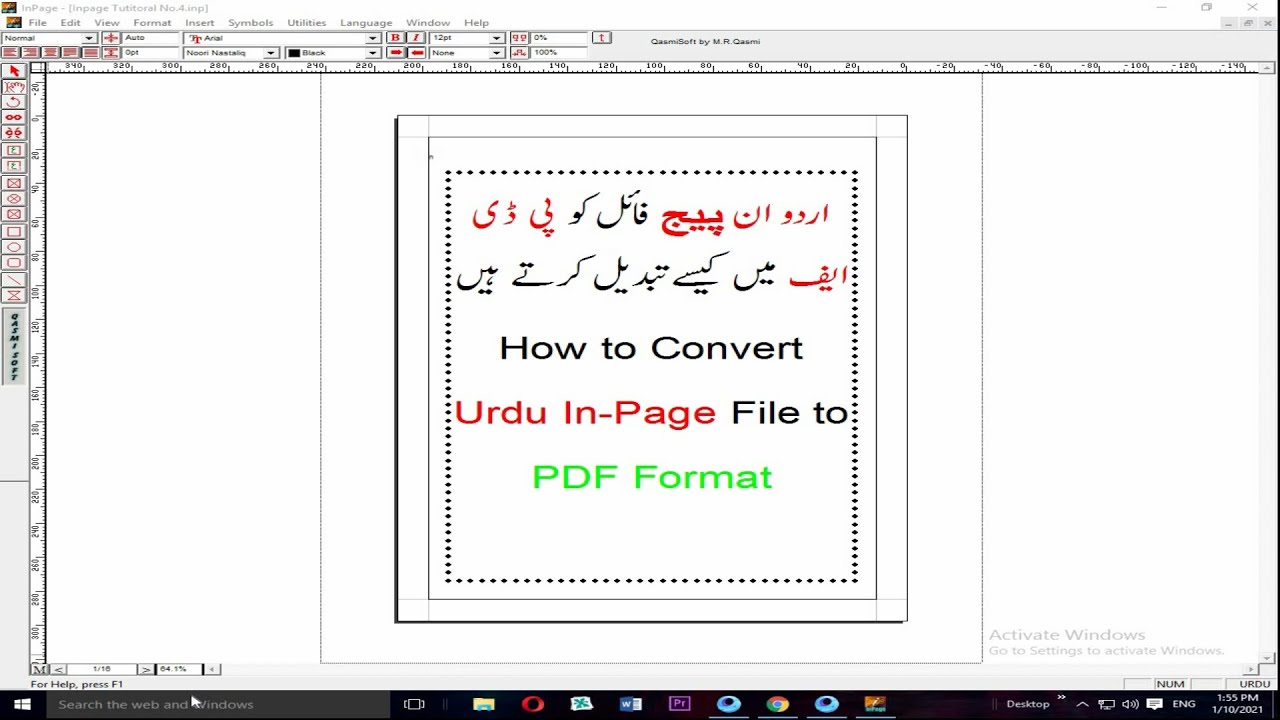Click the InPage icon in the taskbar
1280x720 pixels.
pyautogui.click(x=876, y=704)
